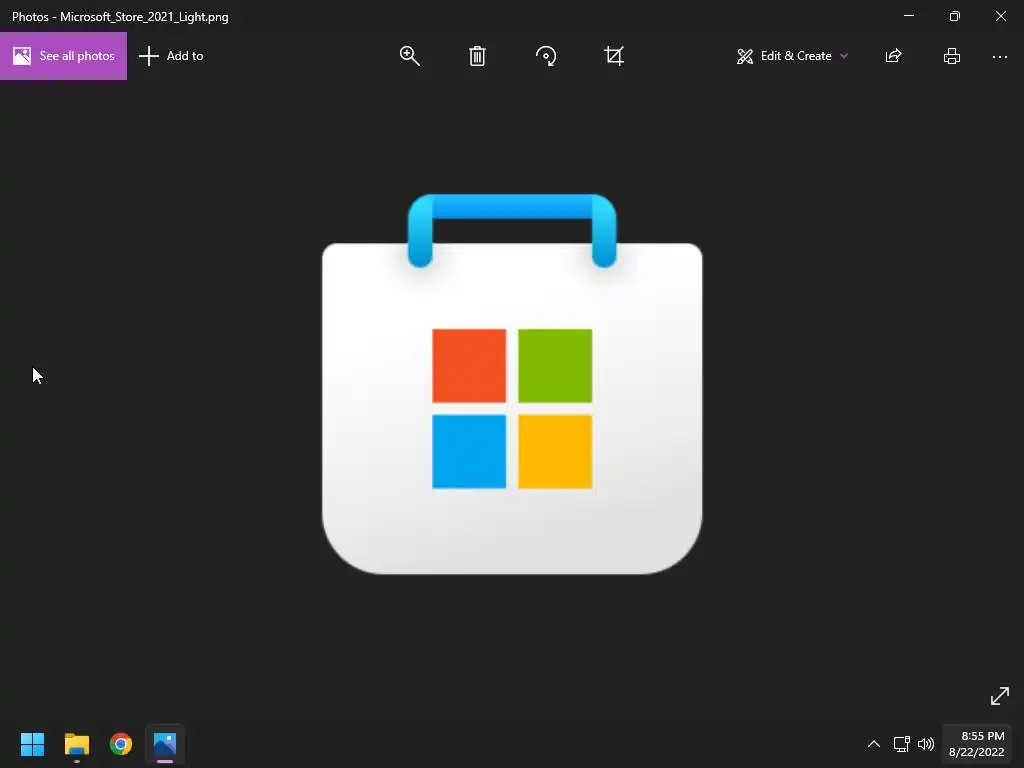Image resolution: width=1024 pixels, height=768 pixels.
Task: Open network status tray icon
Action: pyautogui.click(x=902, y=744)
